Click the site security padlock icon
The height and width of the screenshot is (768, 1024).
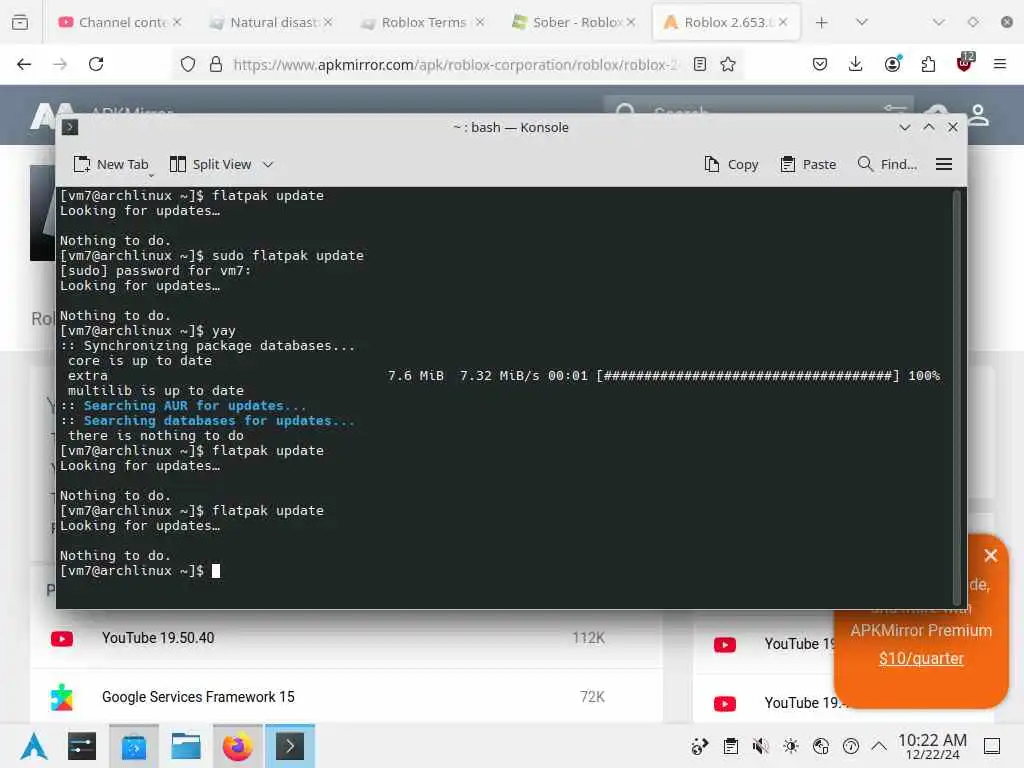(x=216, y=64)
